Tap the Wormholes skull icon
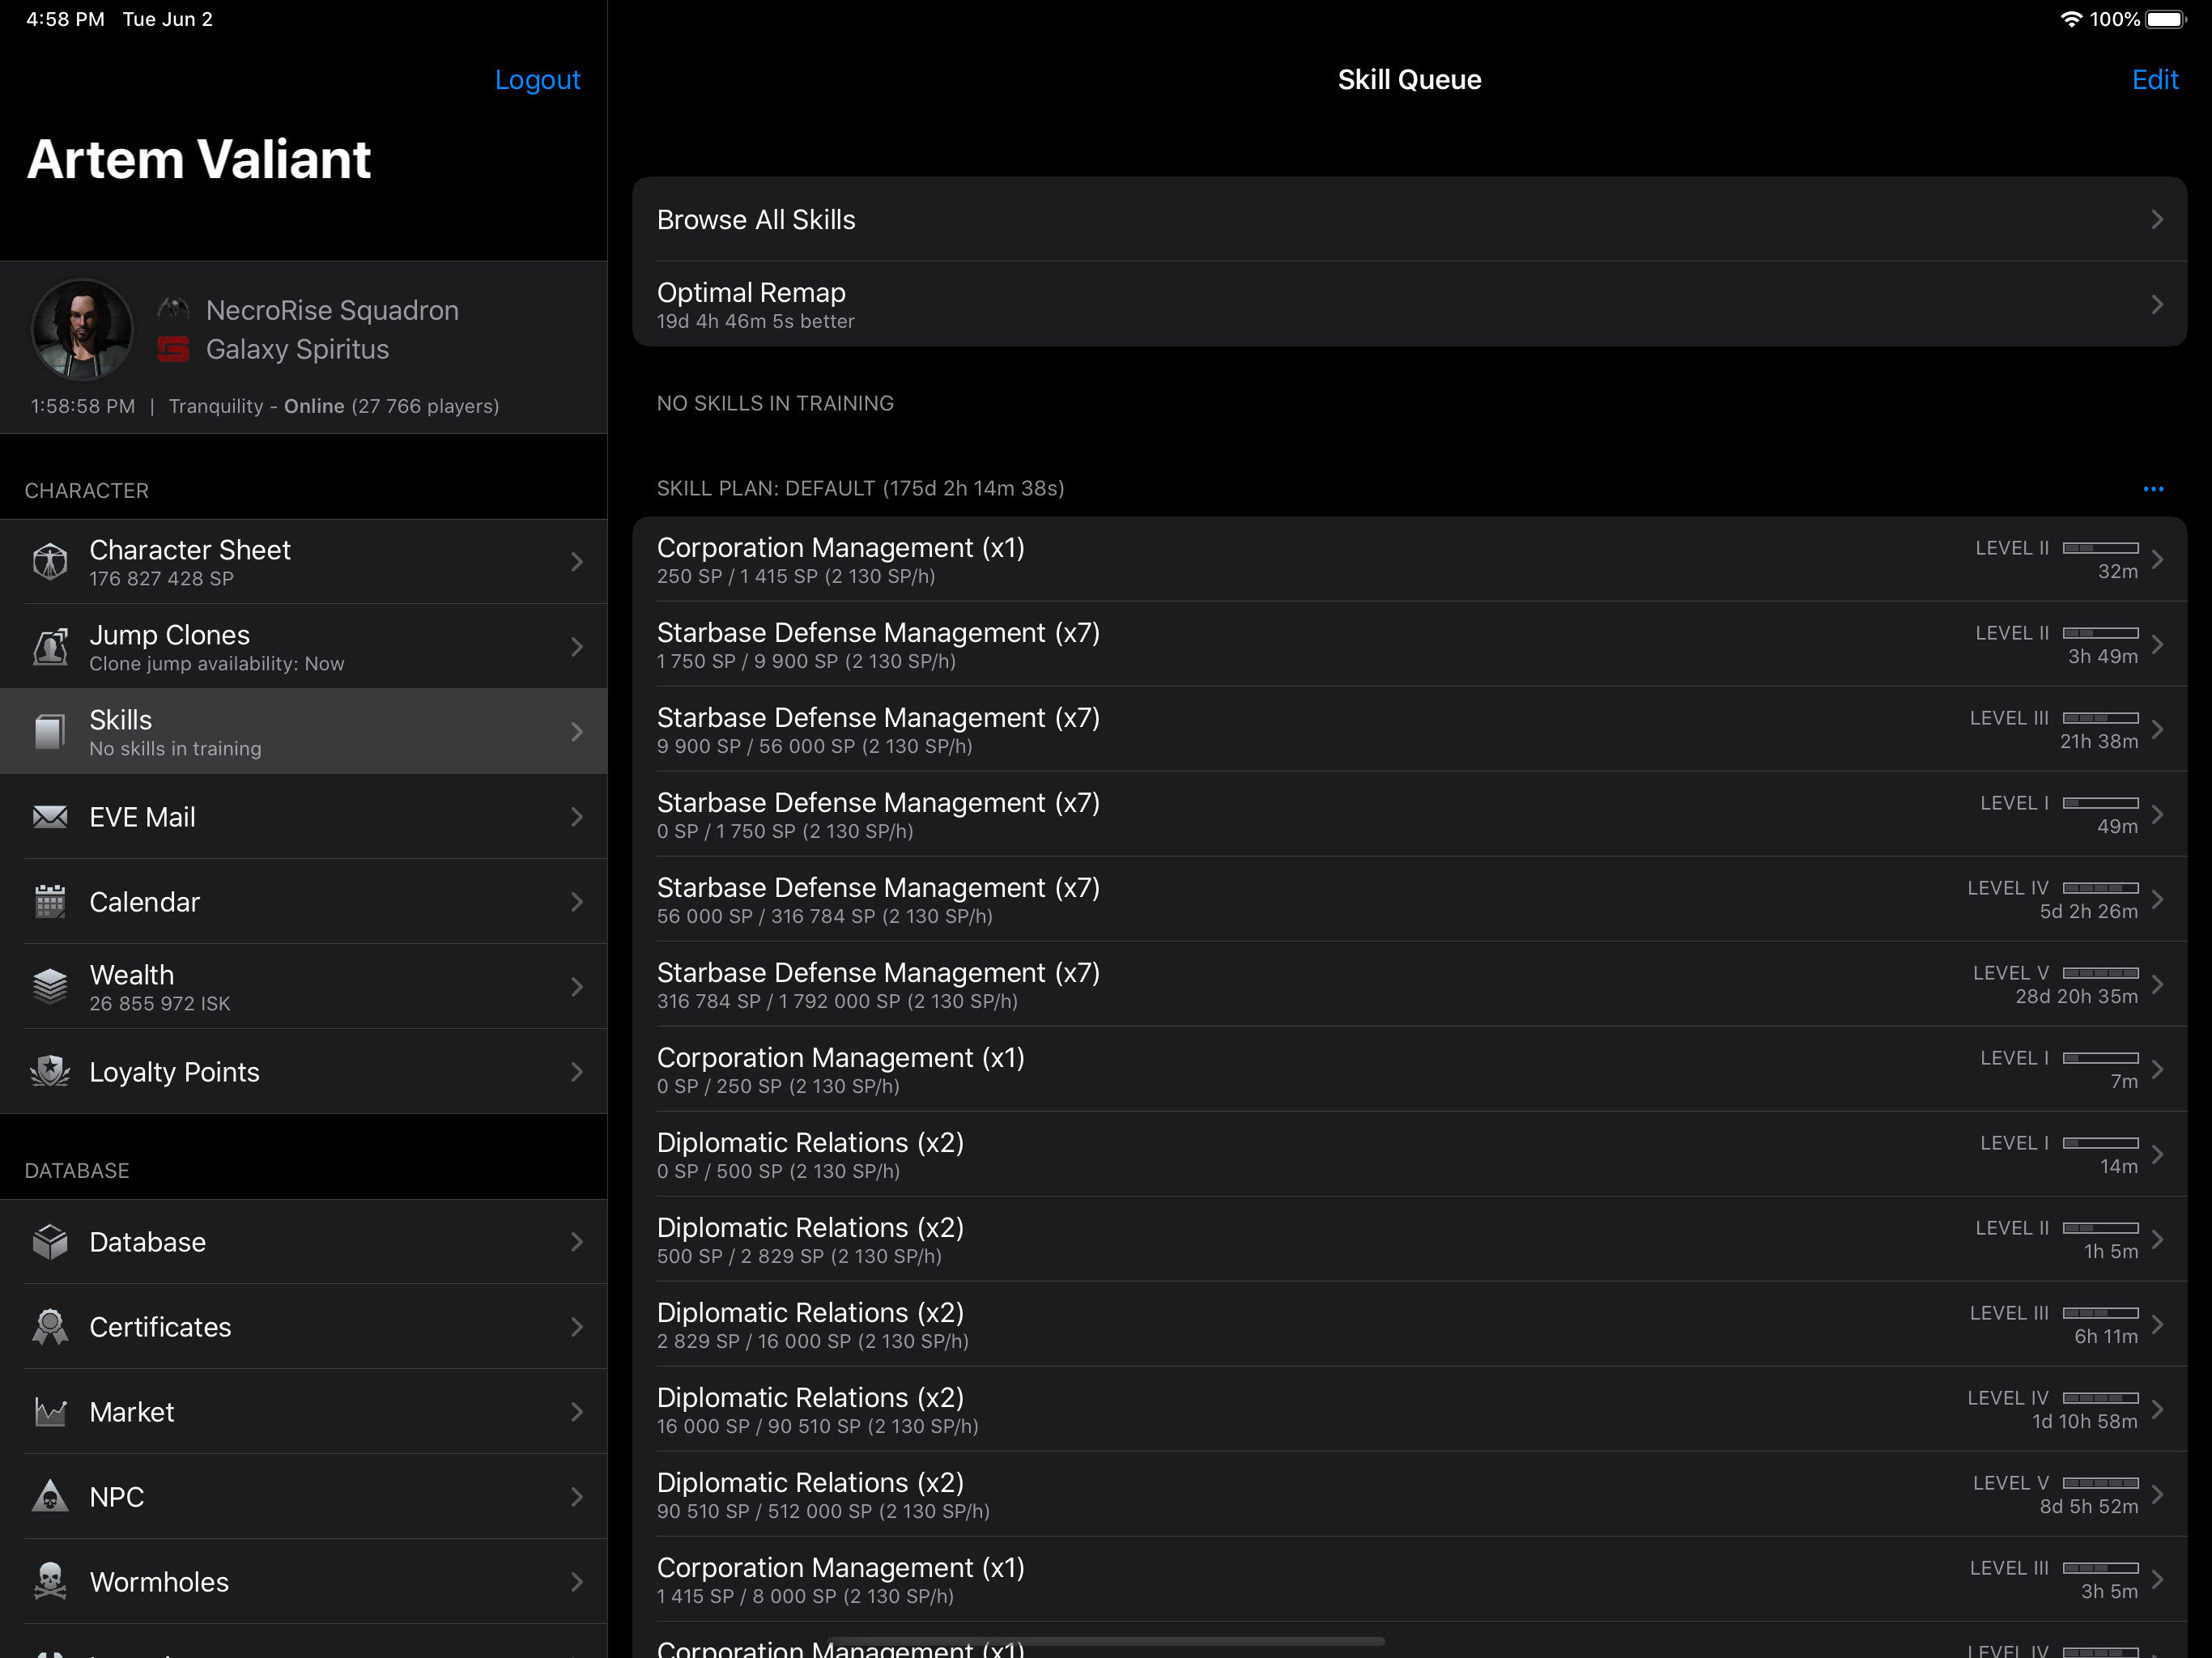Viewport: 2212px width, 1658px height. [50, 1581]
